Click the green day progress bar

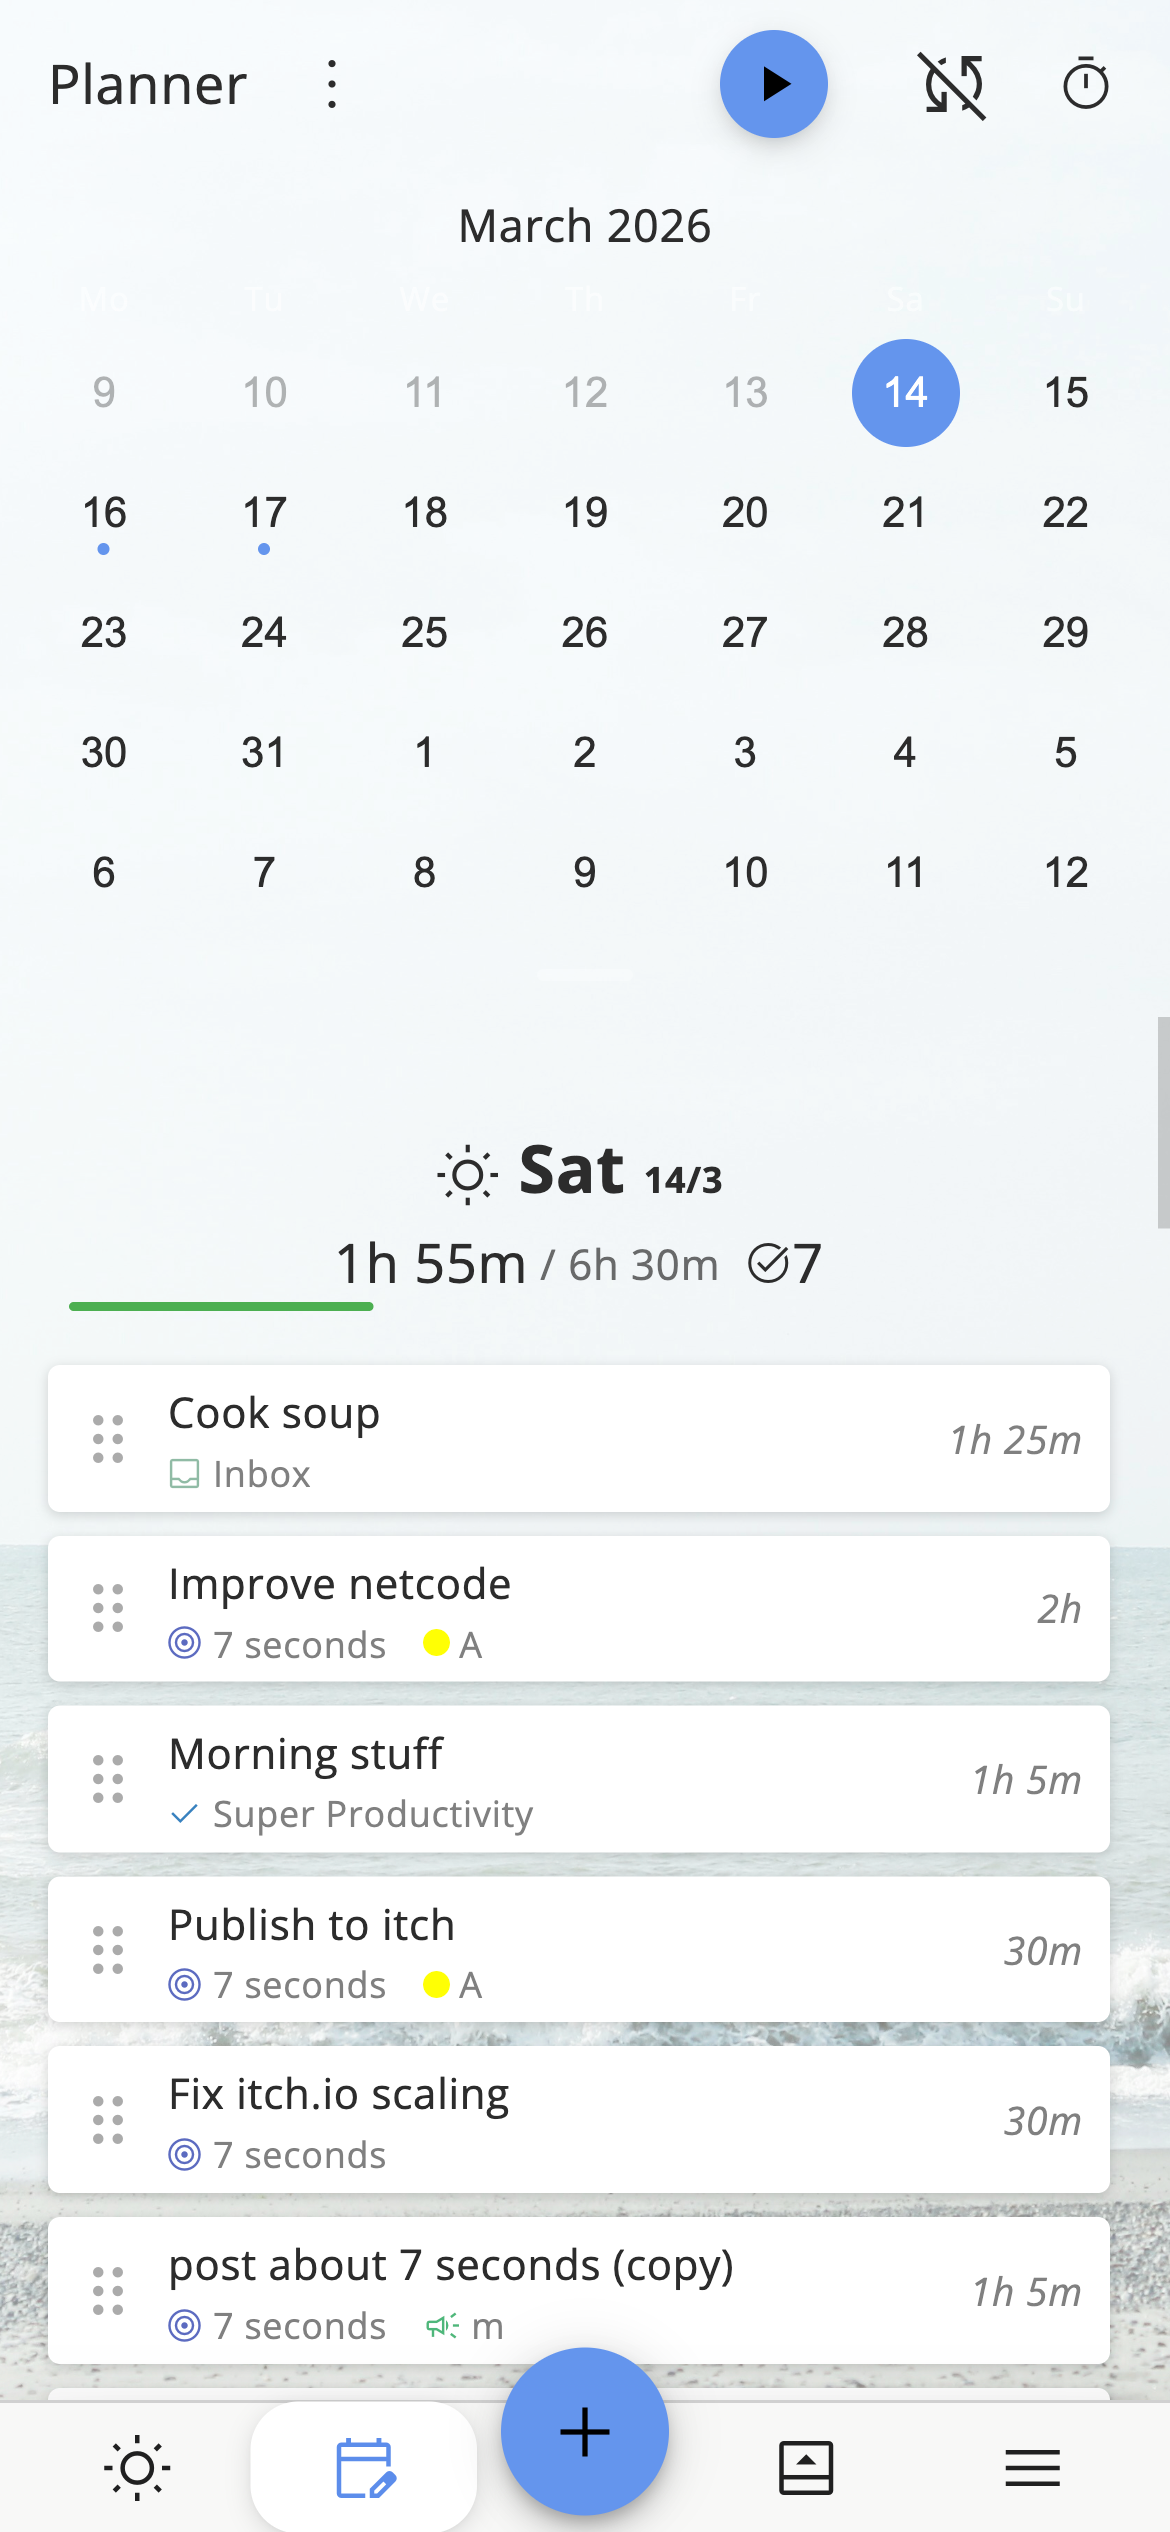tap(221, 1306)
